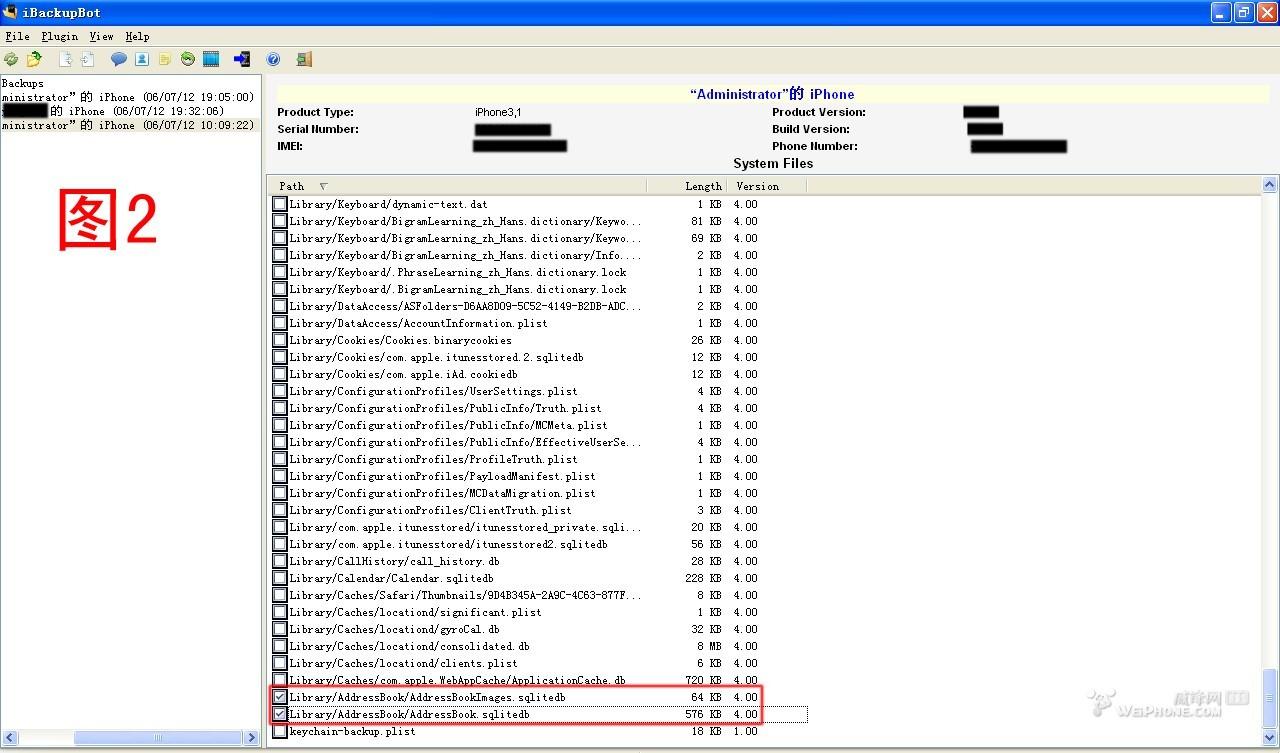Click the file list scroll down arrow
The height and width of the screenshot is (753, 1280).
1270,737
